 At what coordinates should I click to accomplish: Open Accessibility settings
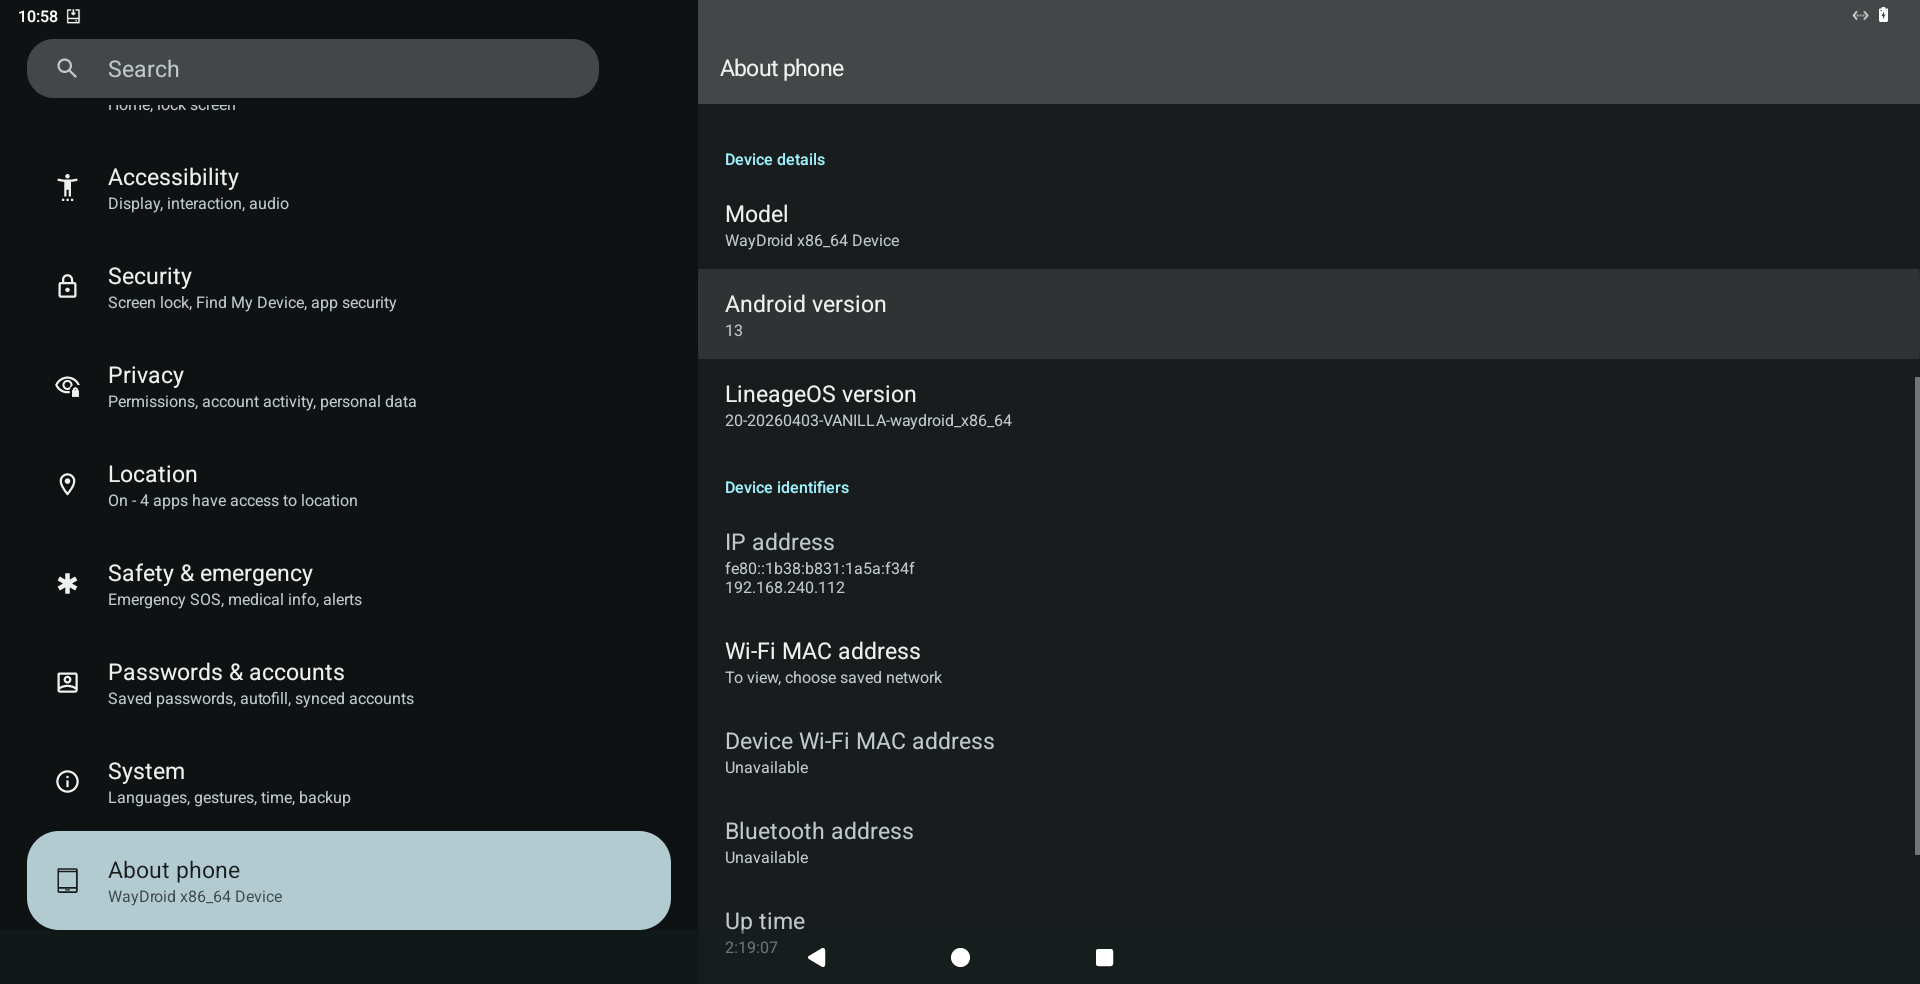pyautogui.click(x=349, y=188)
